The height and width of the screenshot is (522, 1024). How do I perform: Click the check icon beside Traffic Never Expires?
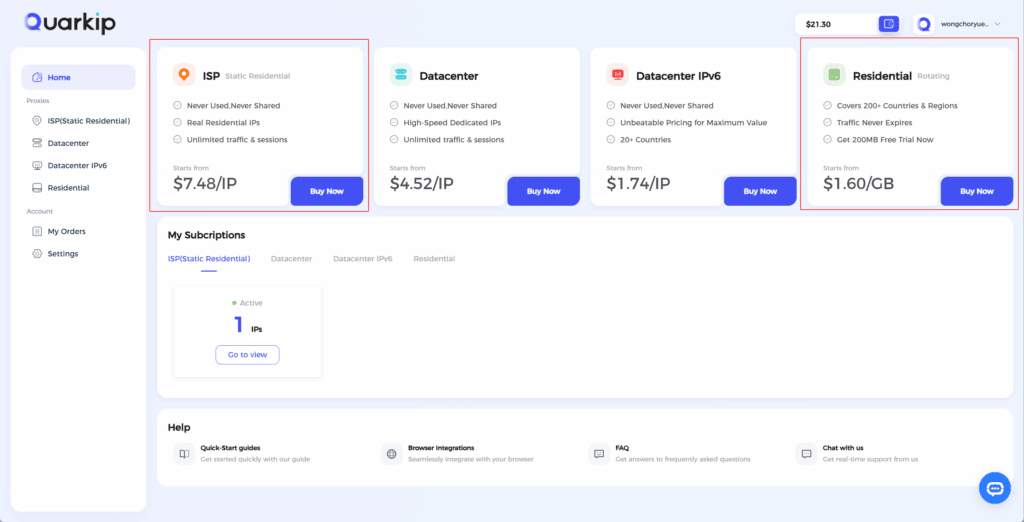pos(827,122)
